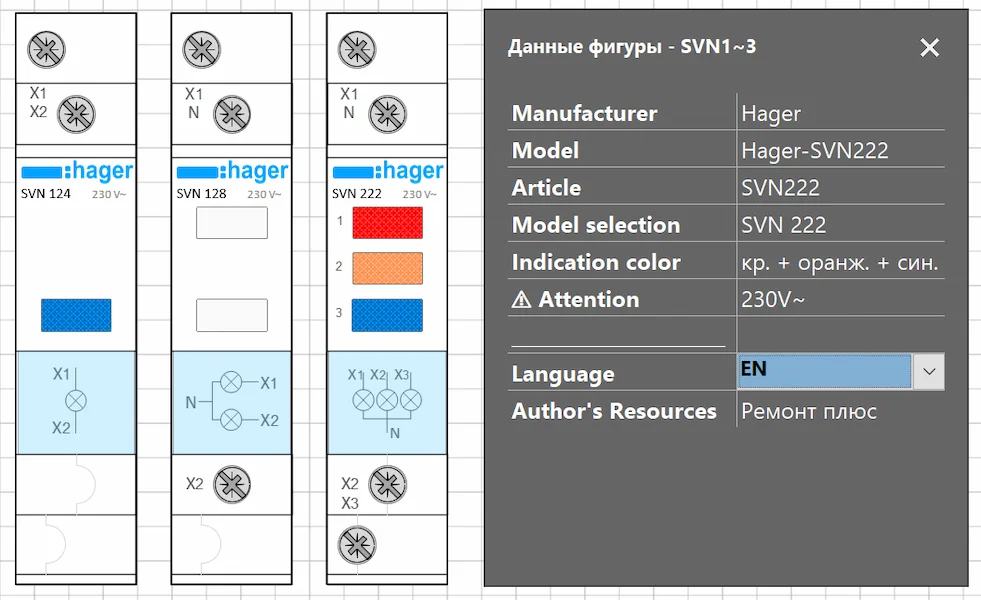Viewport: 981px width, 600px height.
Task: Click the upper X1 lamp symbol on SVN 128
Action: click(x=231, y=382)
